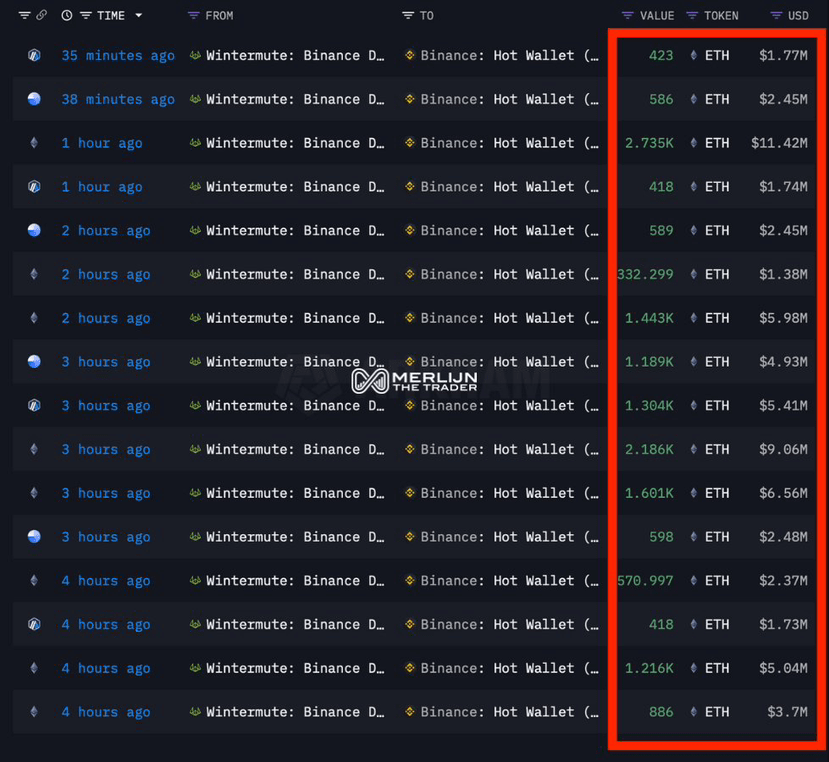Click the 570.997 value cell

pyautogui.click(x=646, y=581)
